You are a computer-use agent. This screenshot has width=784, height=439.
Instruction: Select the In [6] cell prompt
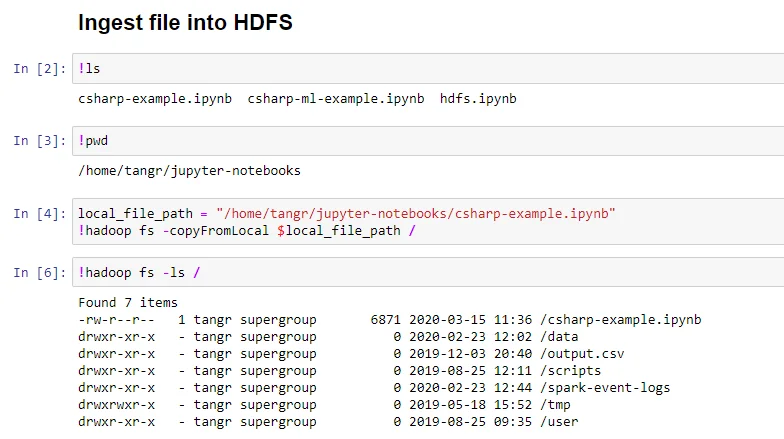pyautogui.click(x=37, y=272)
